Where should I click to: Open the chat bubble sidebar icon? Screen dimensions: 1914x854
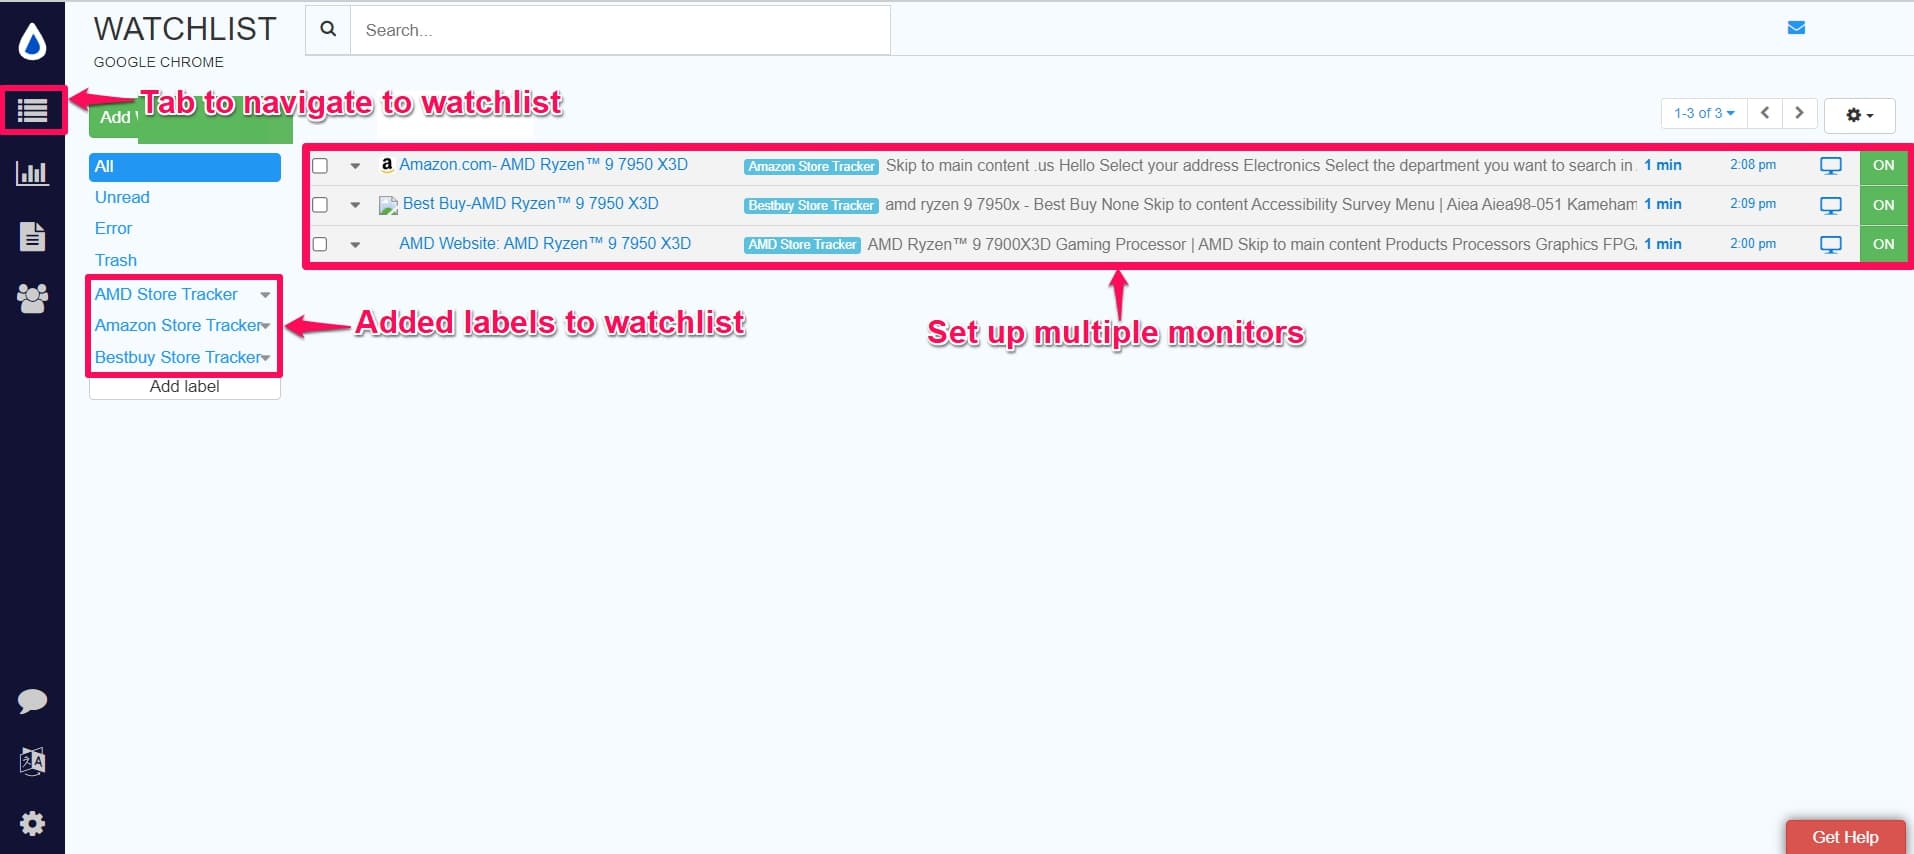[32, 700]
